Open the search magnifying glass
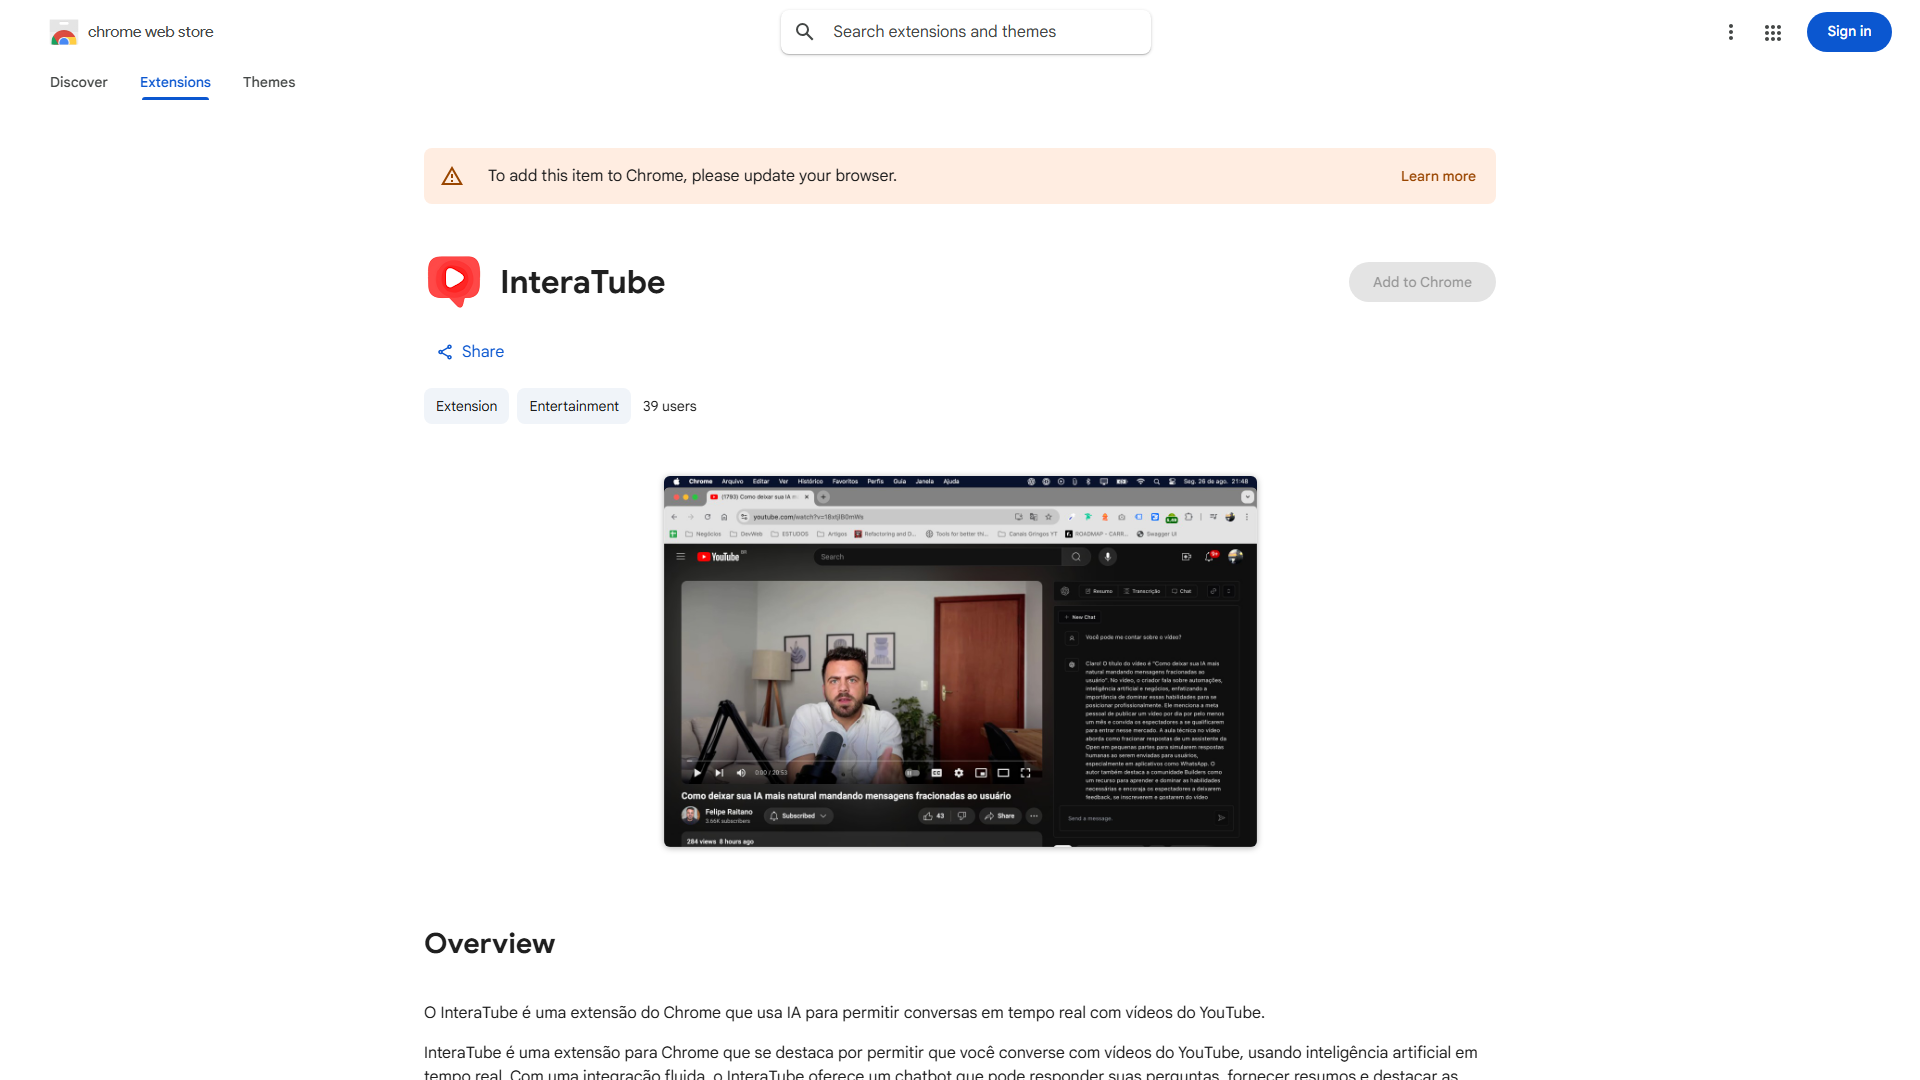Screen dimensions: 1920x1080 click(805, 31)
